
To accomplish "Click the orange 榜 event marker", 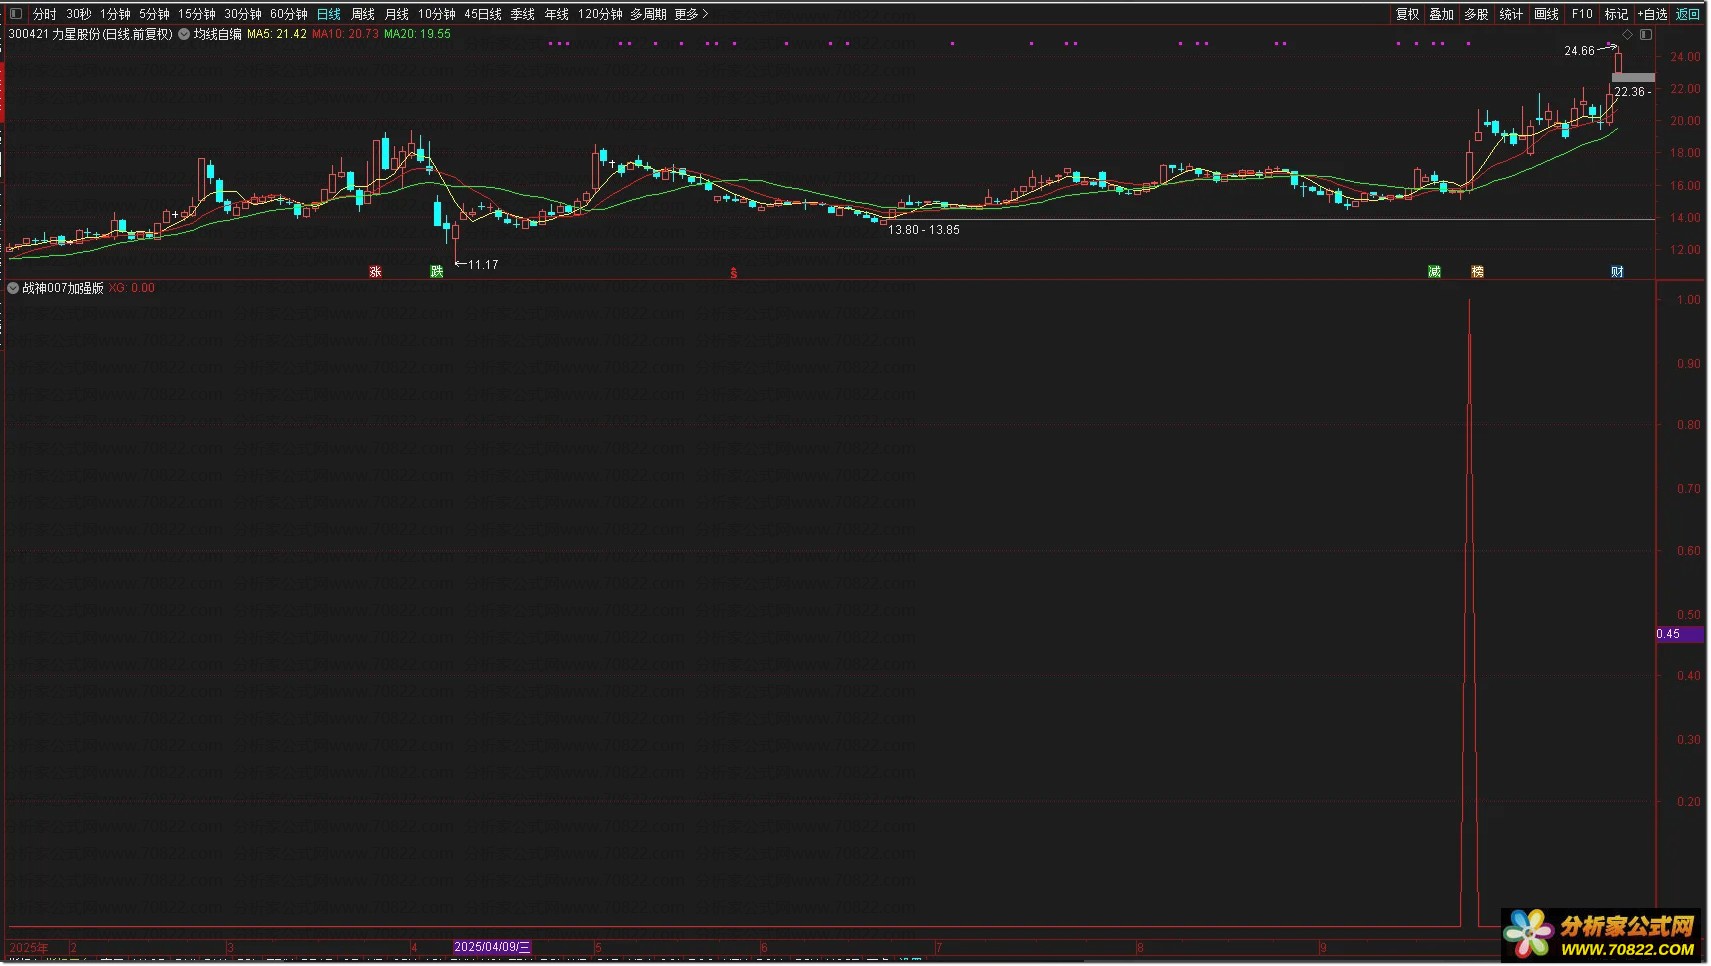I will click(x=1477, y=272).
